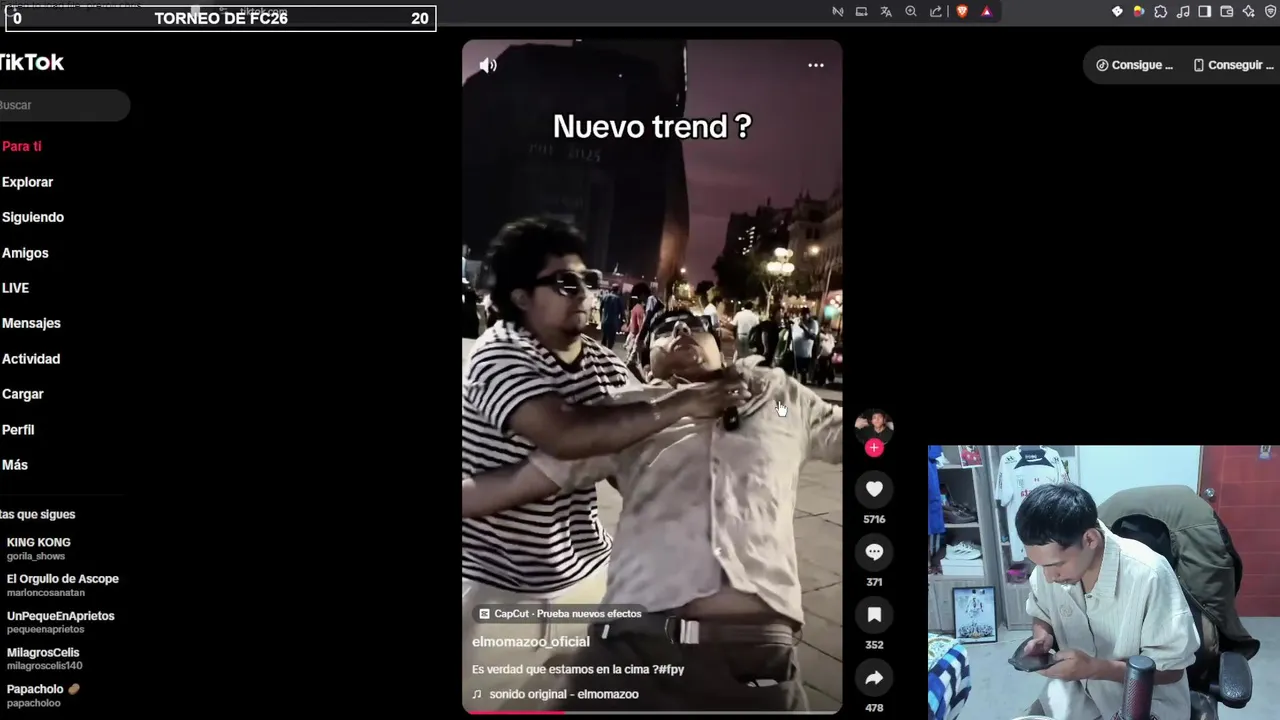Toggle the browser sidebar panel icon
Image resolution: width=1280 pixels, height=720 pixels.
click(1205, 12)
